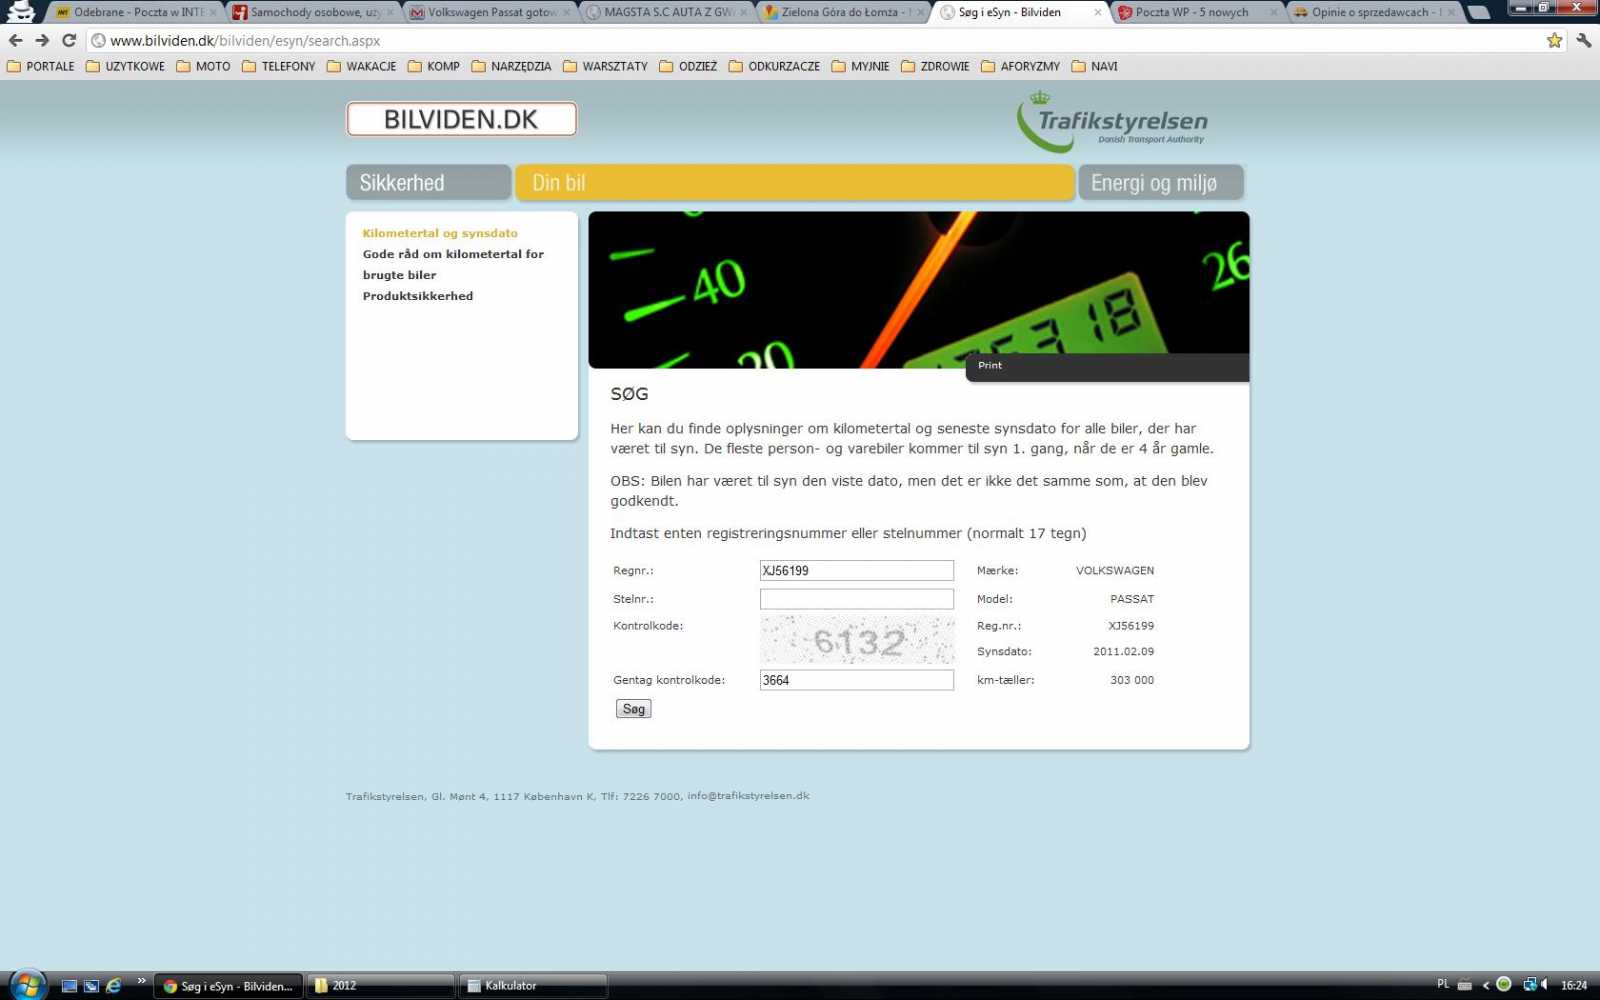Open the new tab button
This screenshot has width=1600, height=1000.
(x=1479, y=13)
